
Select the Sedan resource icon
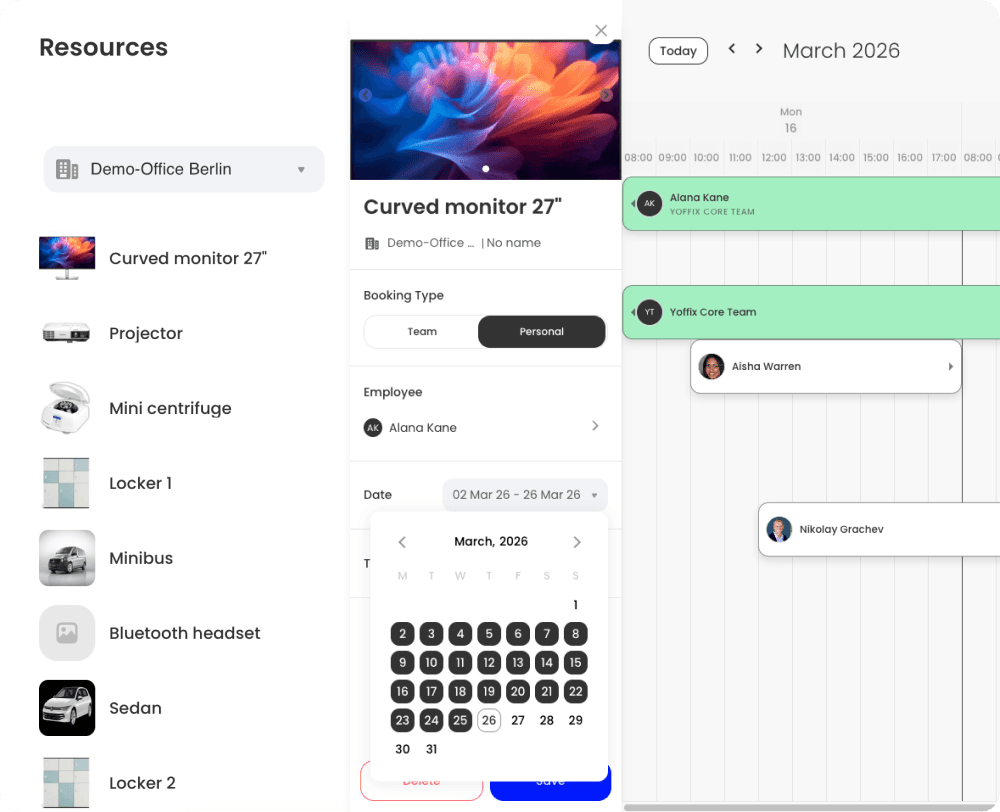pos(66,708)
